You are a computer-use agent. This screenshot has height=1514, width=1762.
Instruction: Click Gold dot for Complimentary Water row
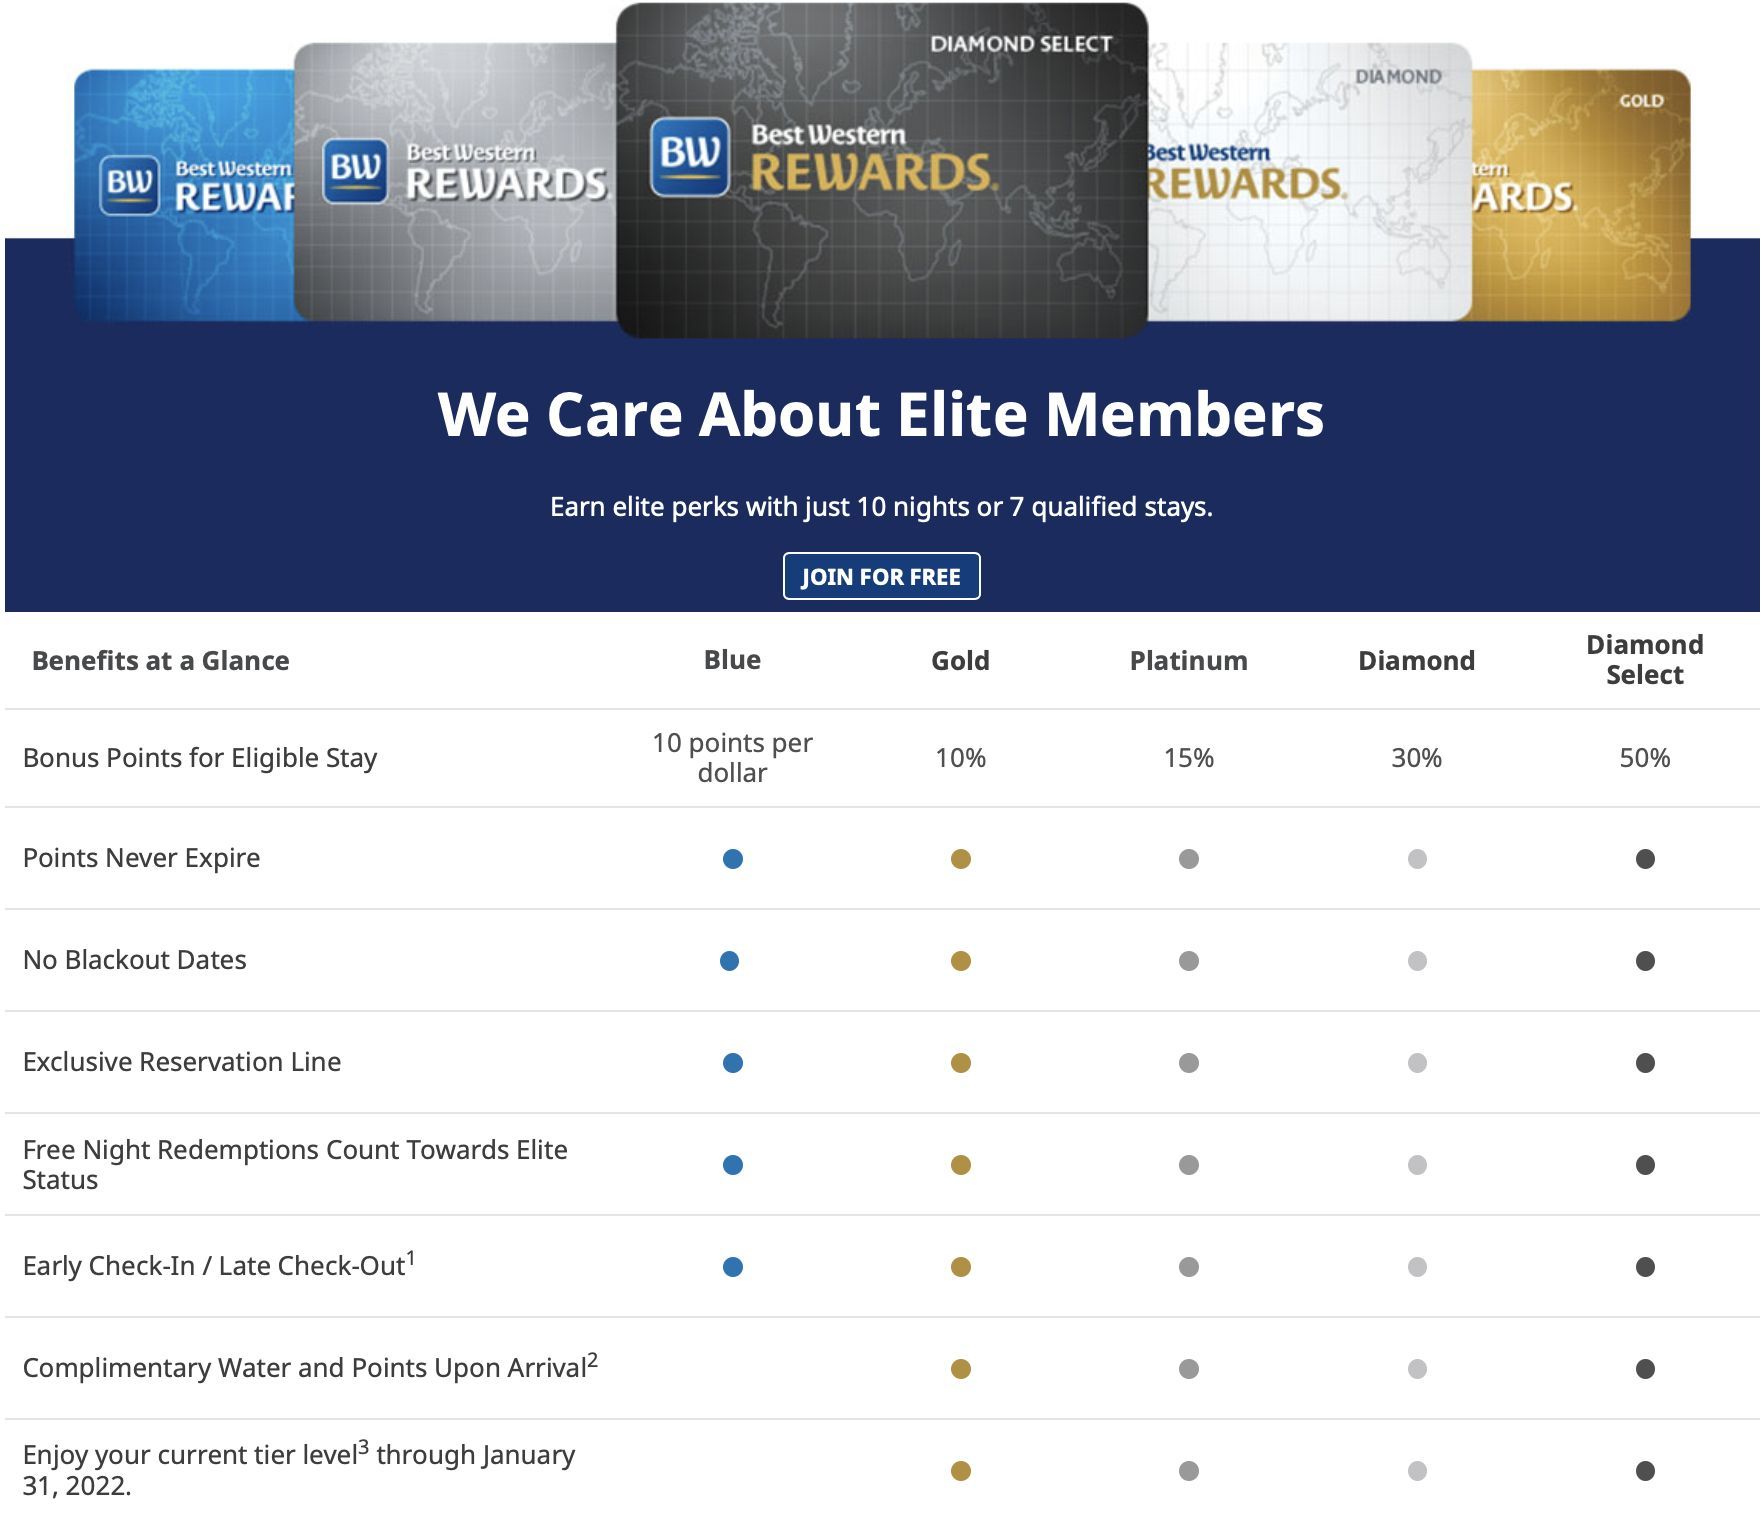pos(960,1369)
